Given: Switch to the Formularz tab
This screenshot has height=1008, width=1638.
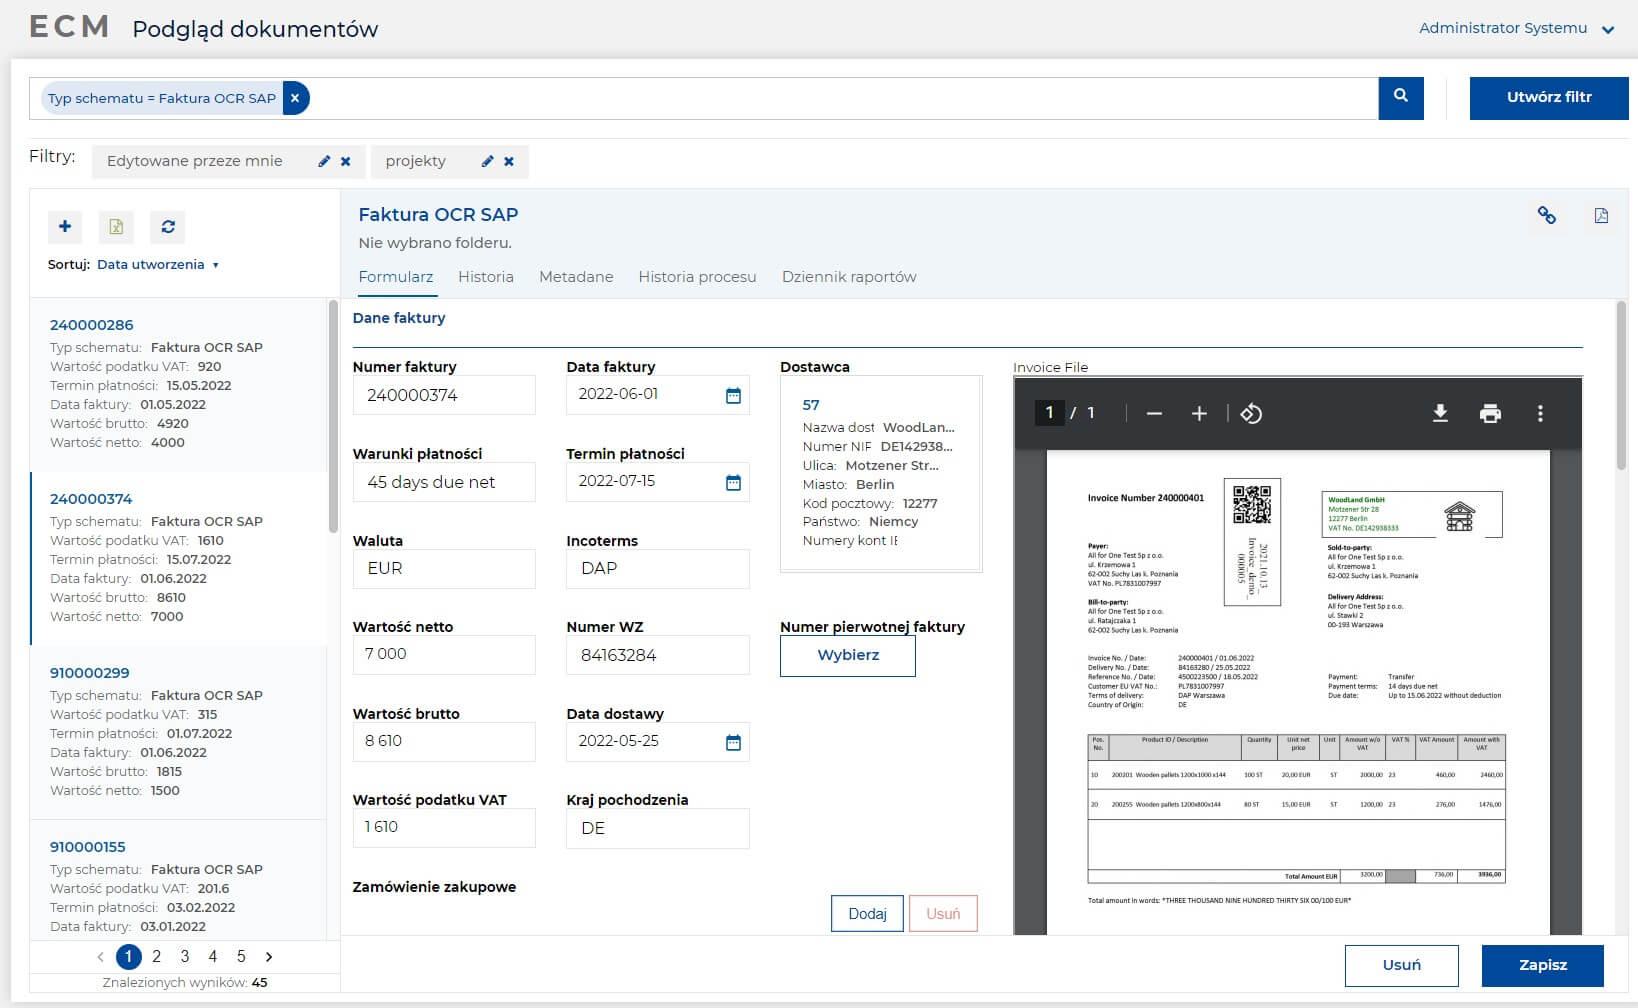Looking at the screenshot, I should (x=396, y=277).
